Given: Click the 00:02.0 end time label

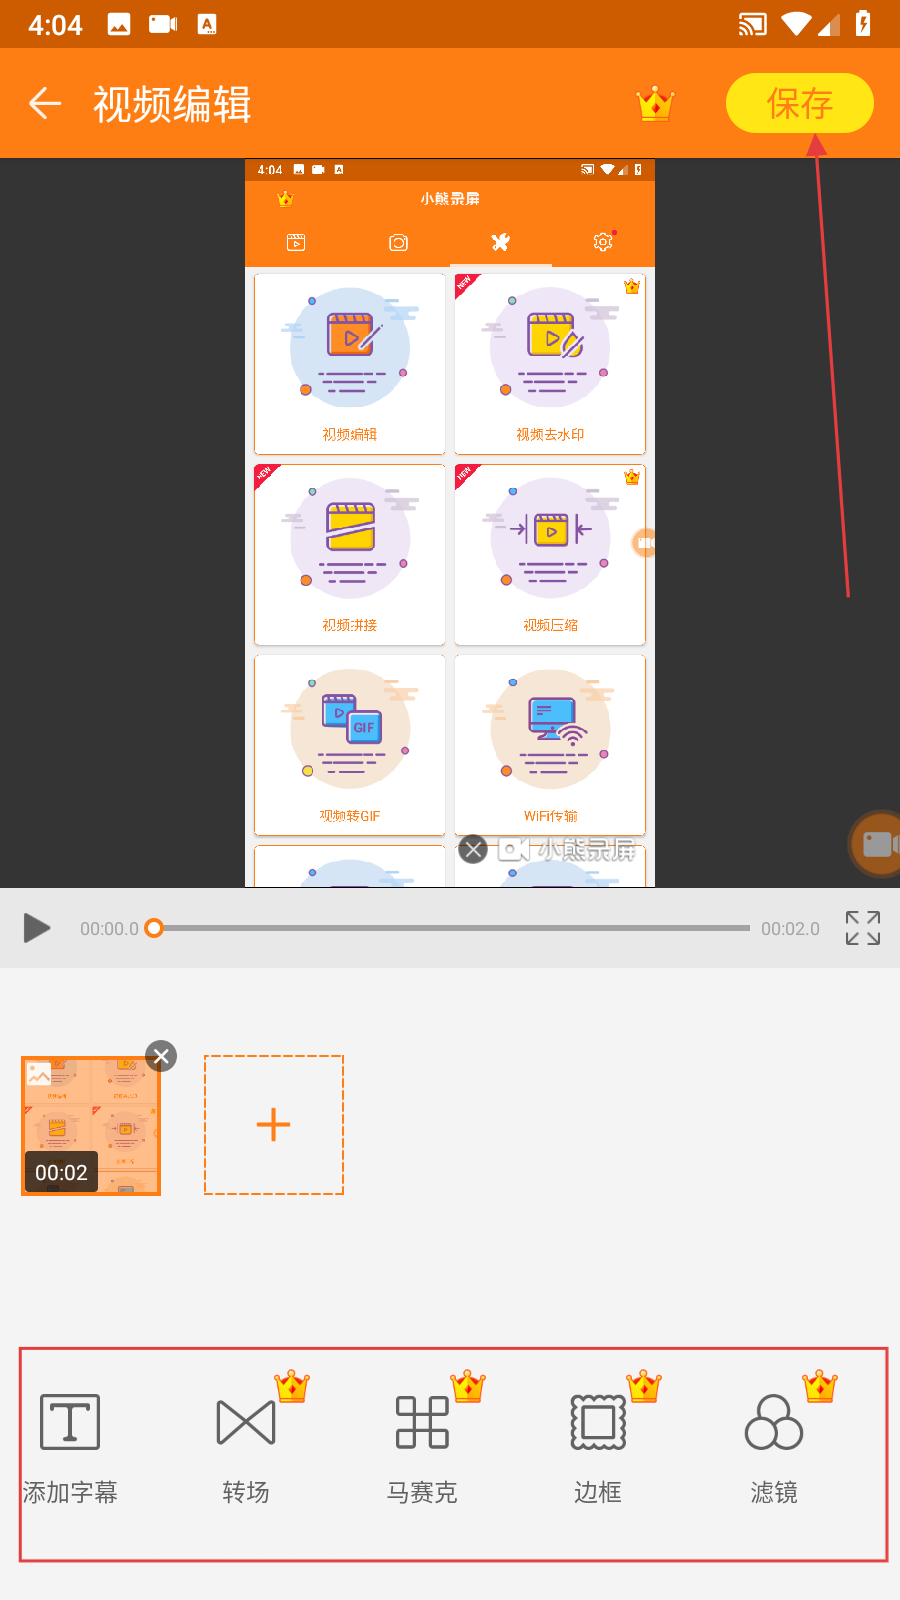Looking at the screenshot, I should click(x=790, y=929).
